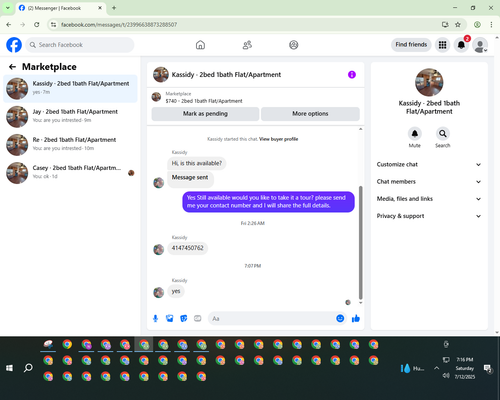The image size is (500, 400).
Task: Open Chrome's three-dot menu
Action: (491, 24)
